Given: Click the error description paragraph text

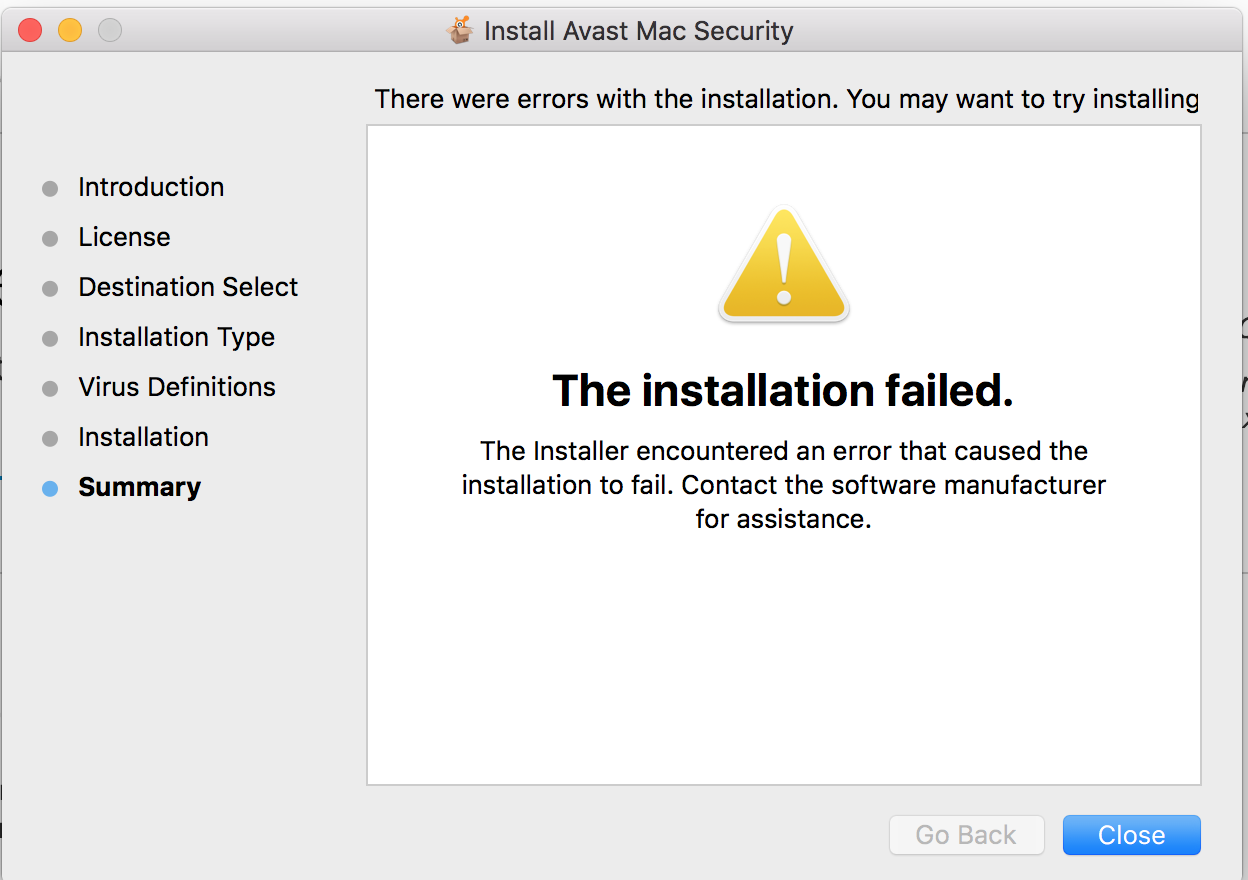Looking at the screenshot, I should point(784,485).
